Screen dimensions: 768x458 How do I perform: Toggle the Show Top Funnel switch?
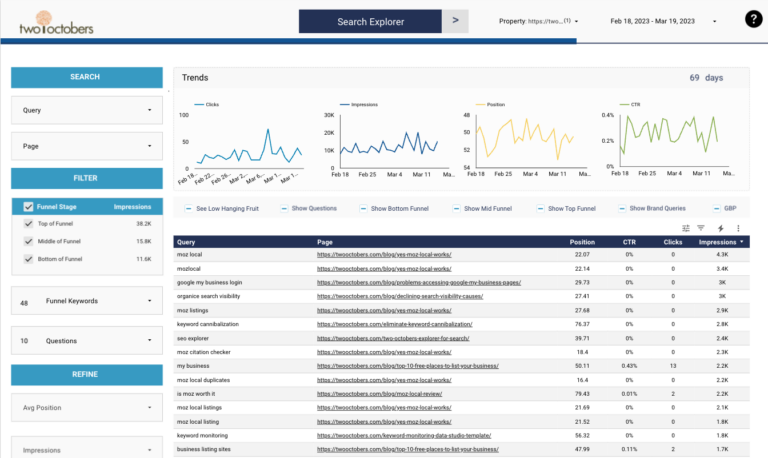[x=540, y=209]
